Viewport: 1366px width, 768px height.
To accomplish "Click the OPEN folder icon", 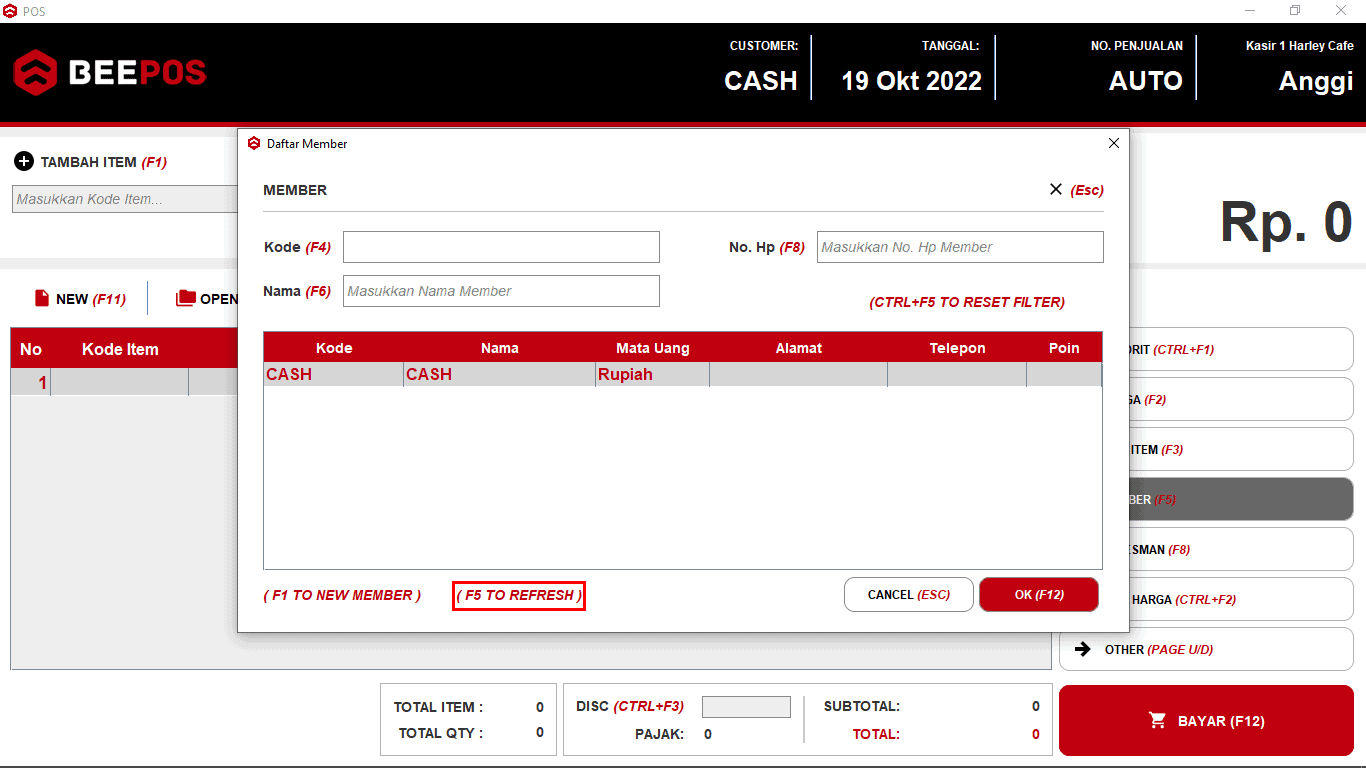I will click(186, 298).
